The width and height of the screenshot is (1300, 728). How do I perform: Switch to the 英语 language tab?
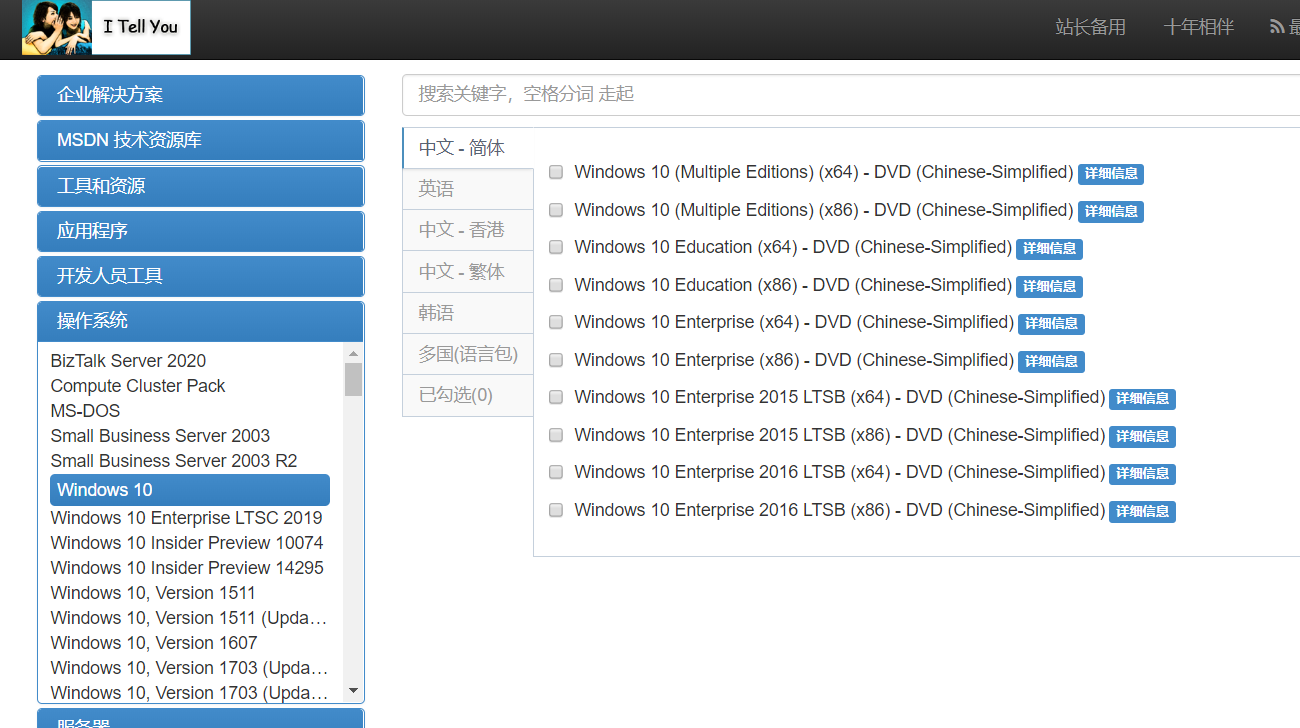pyautogui.click(x=468, y=189)
